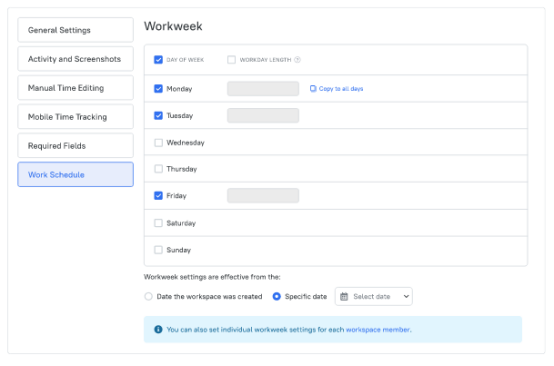Click the Sunday label

(178, 250)
